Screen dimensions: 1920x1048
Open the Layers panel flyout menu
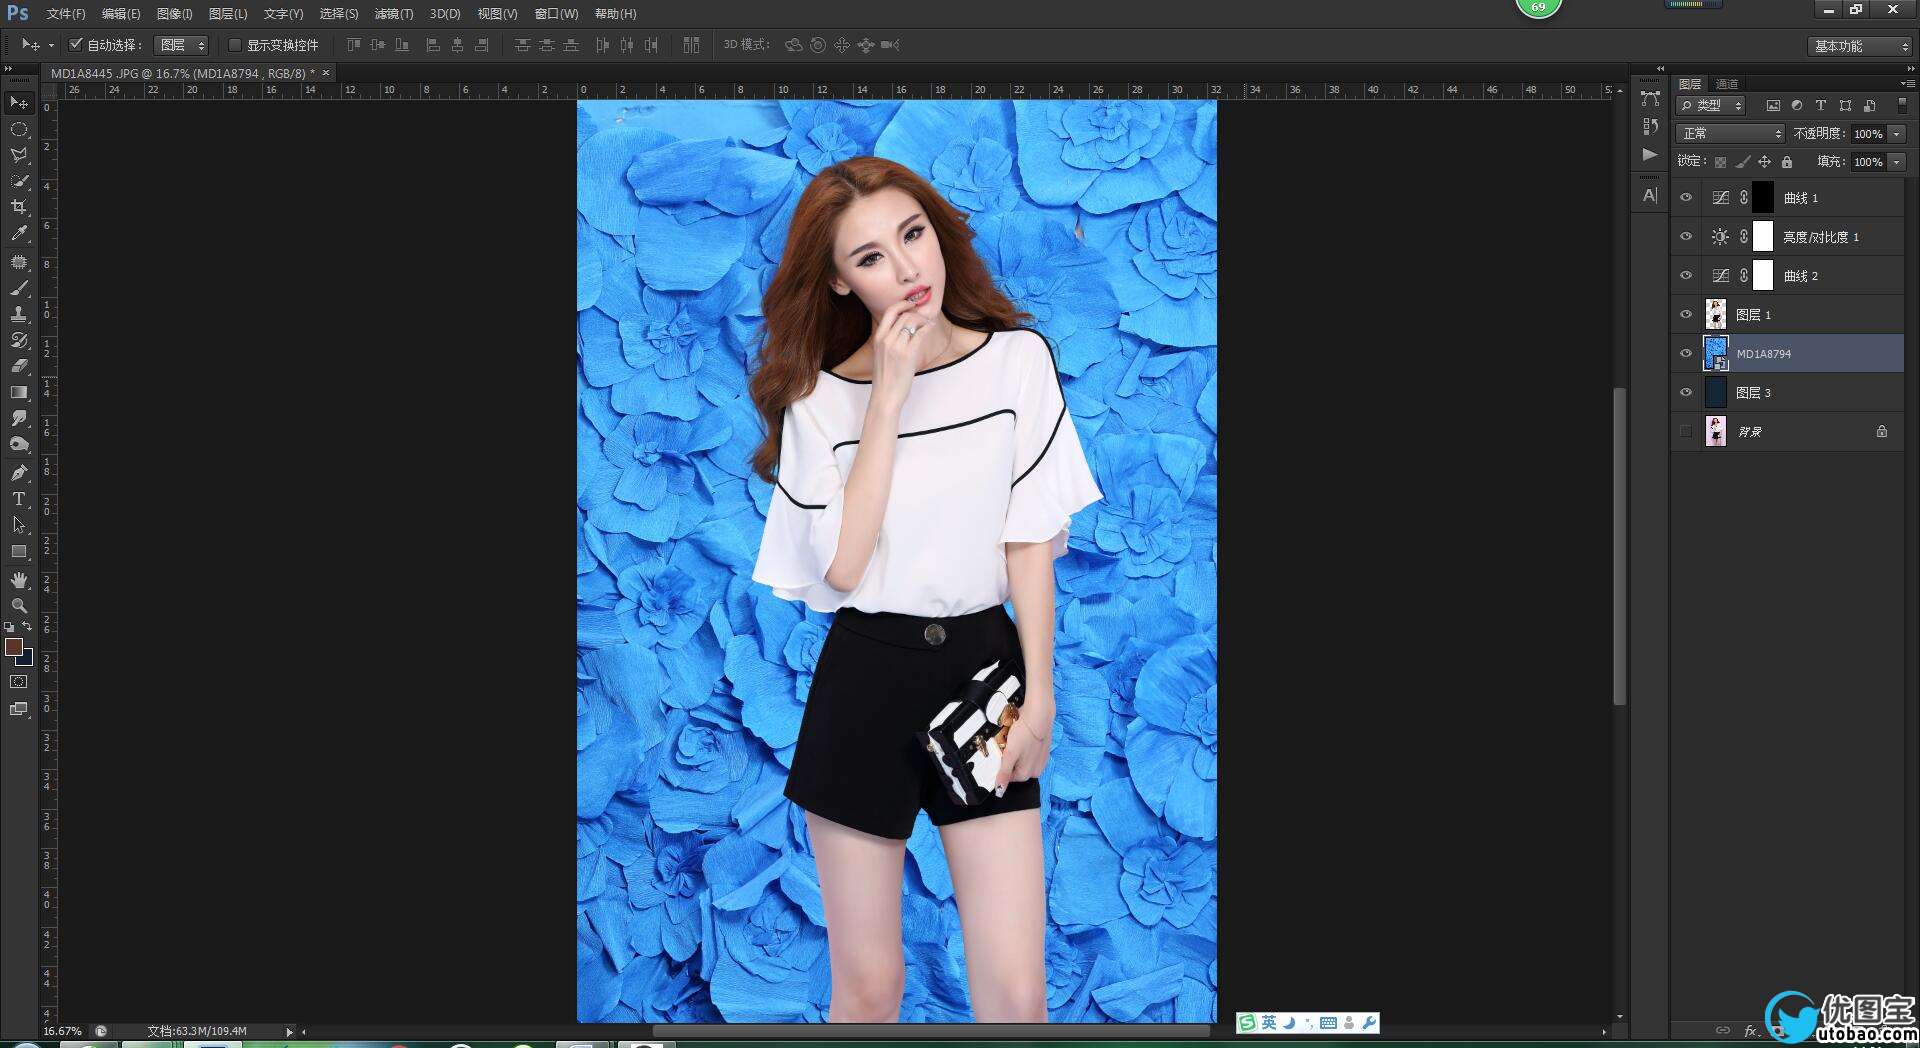tap(1907, 84)
